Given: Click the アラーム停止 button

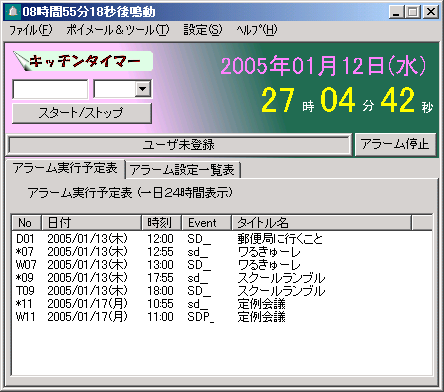Looking at the screenshot, I should 395,144.
